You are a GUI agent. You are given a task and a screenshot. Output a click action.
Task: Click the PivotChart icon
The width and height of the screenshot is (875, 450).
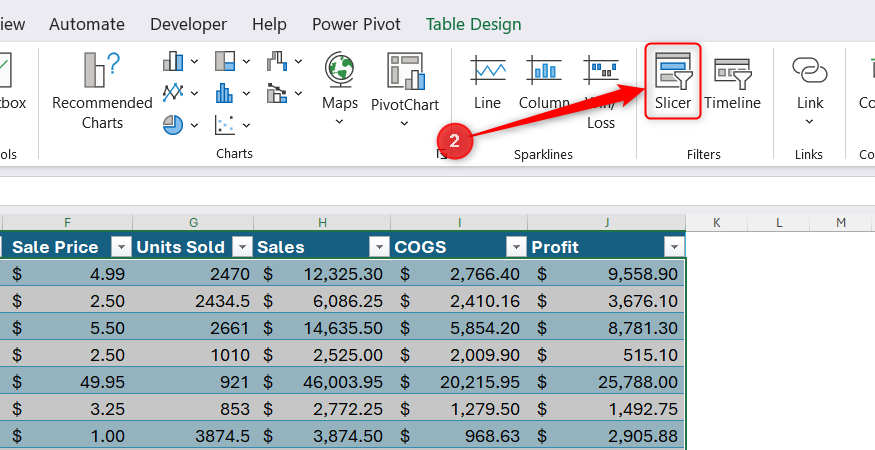405,71
